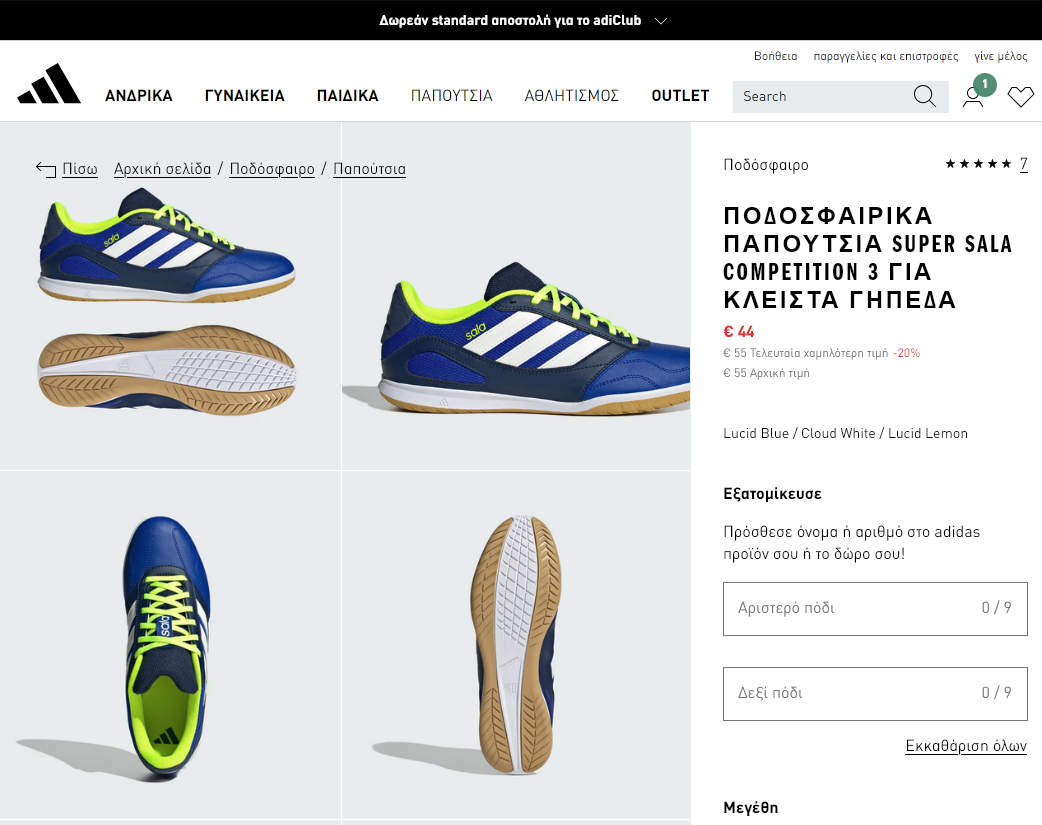Image resolution: width=1042 pixels, height=825 pixels.
Task: Open standing sole view shoe image
Action: pos(516,645)
